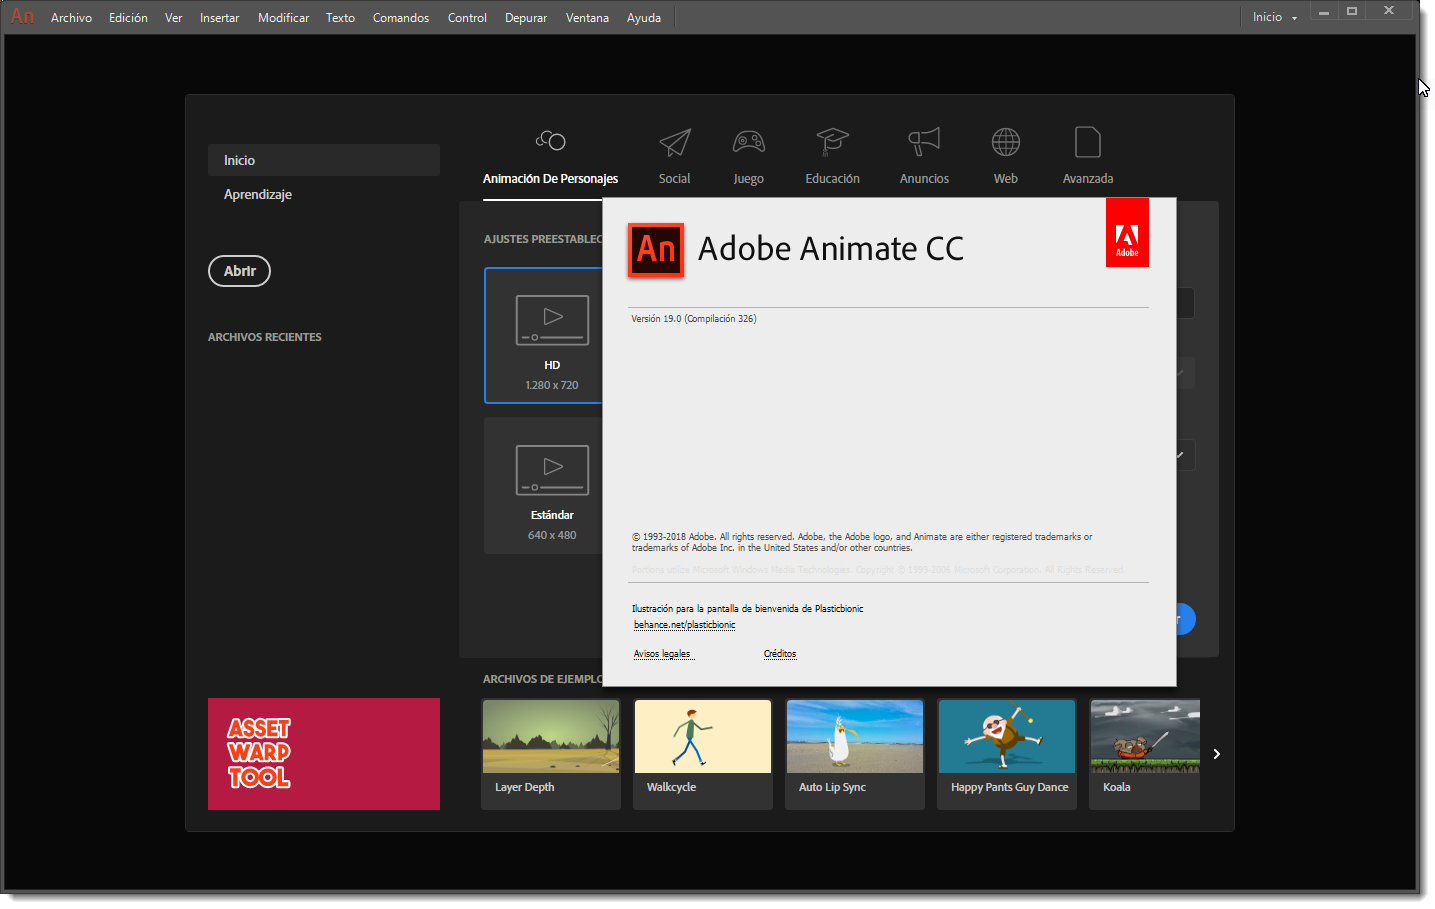Open the Archivo menu
This screenshot has height=909, width=1435.
point(71,18)
